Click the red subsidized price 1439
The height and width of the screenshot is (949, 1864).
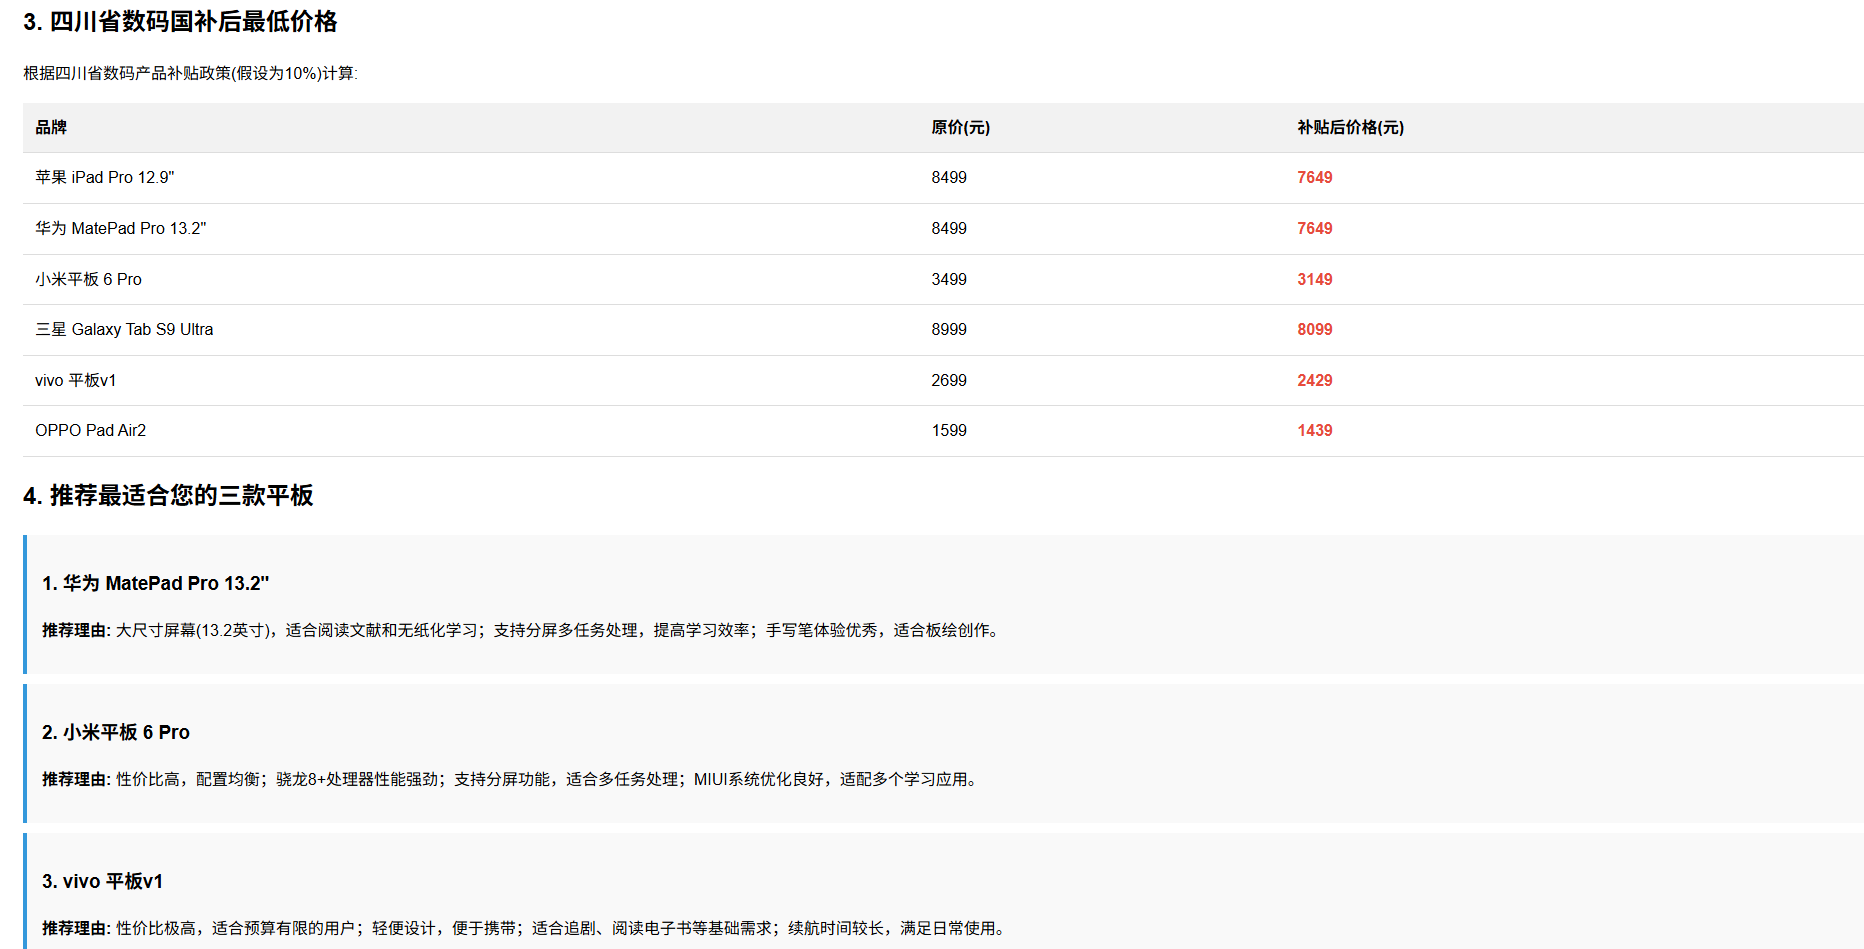pos(1315,430)
